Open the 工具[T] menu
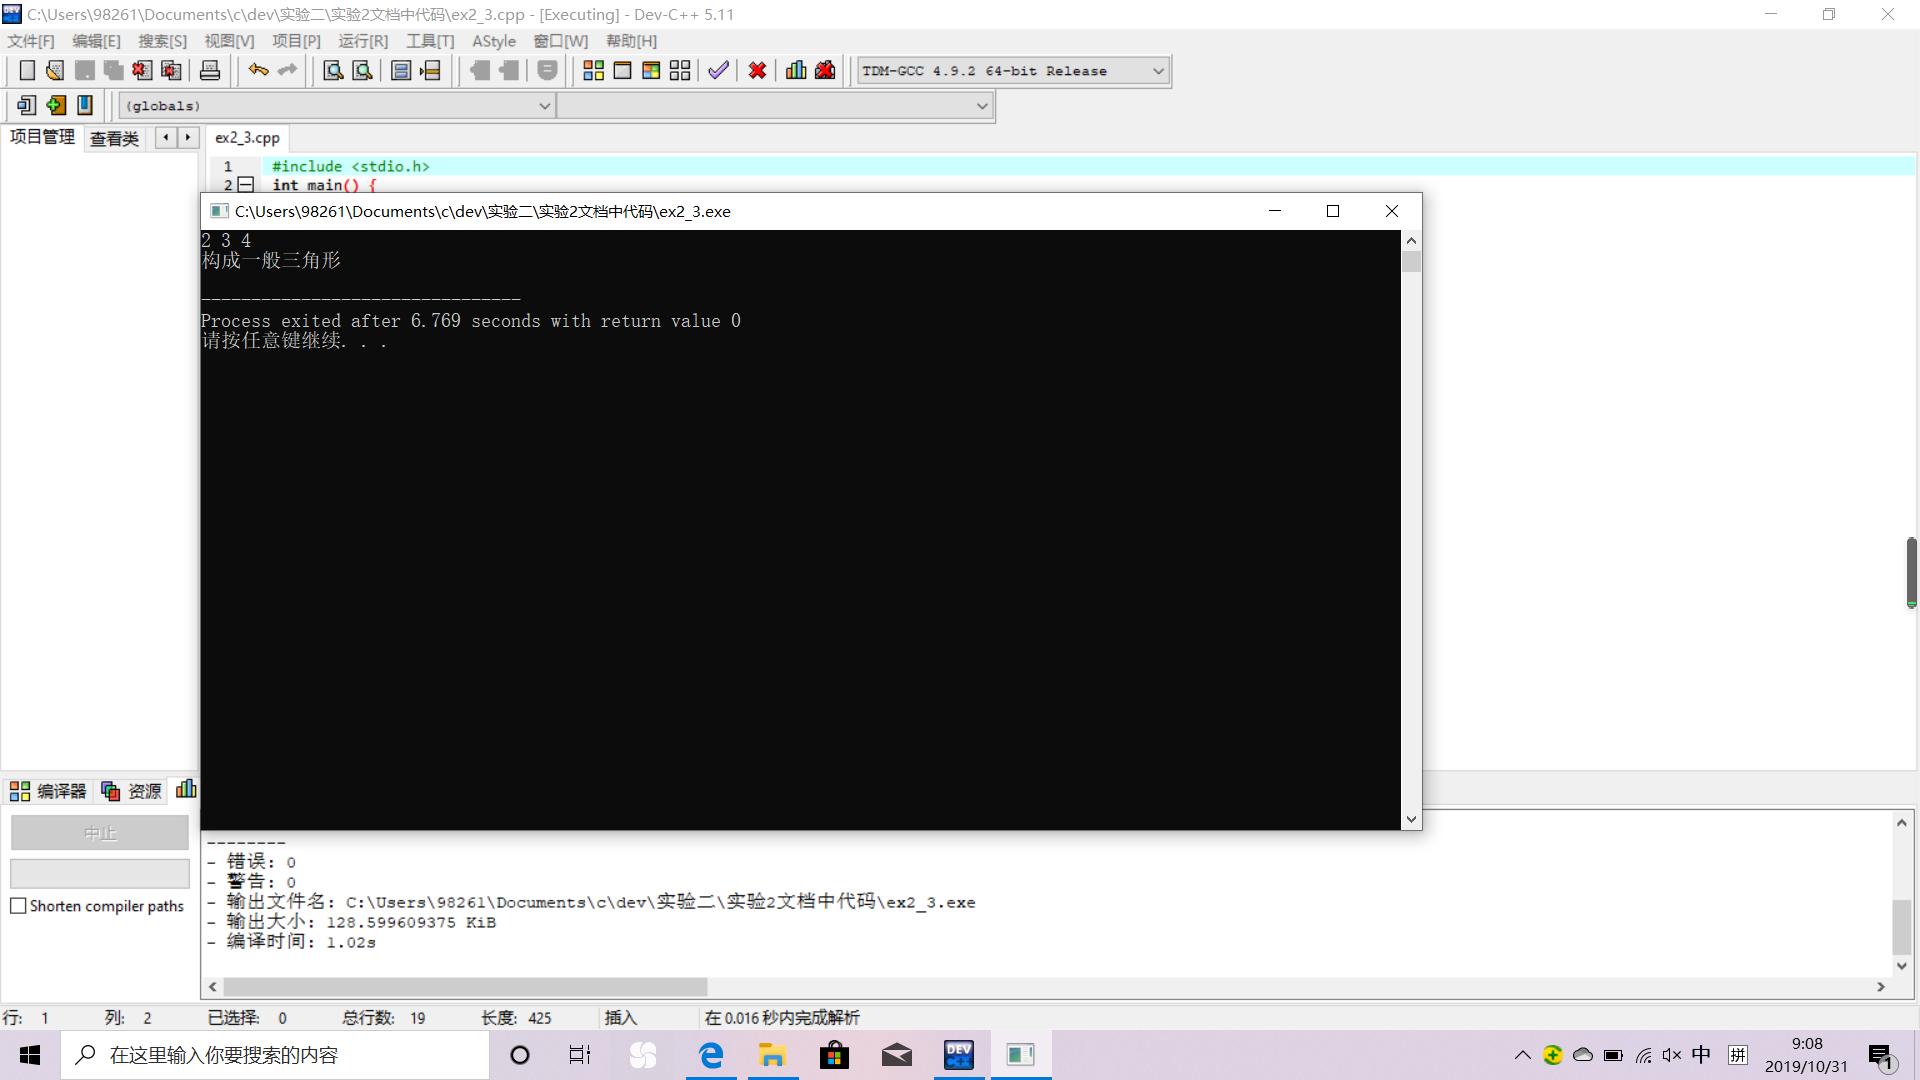Image resolution: width=1920 pixels, height=1080 pixels. pos(430,41)
